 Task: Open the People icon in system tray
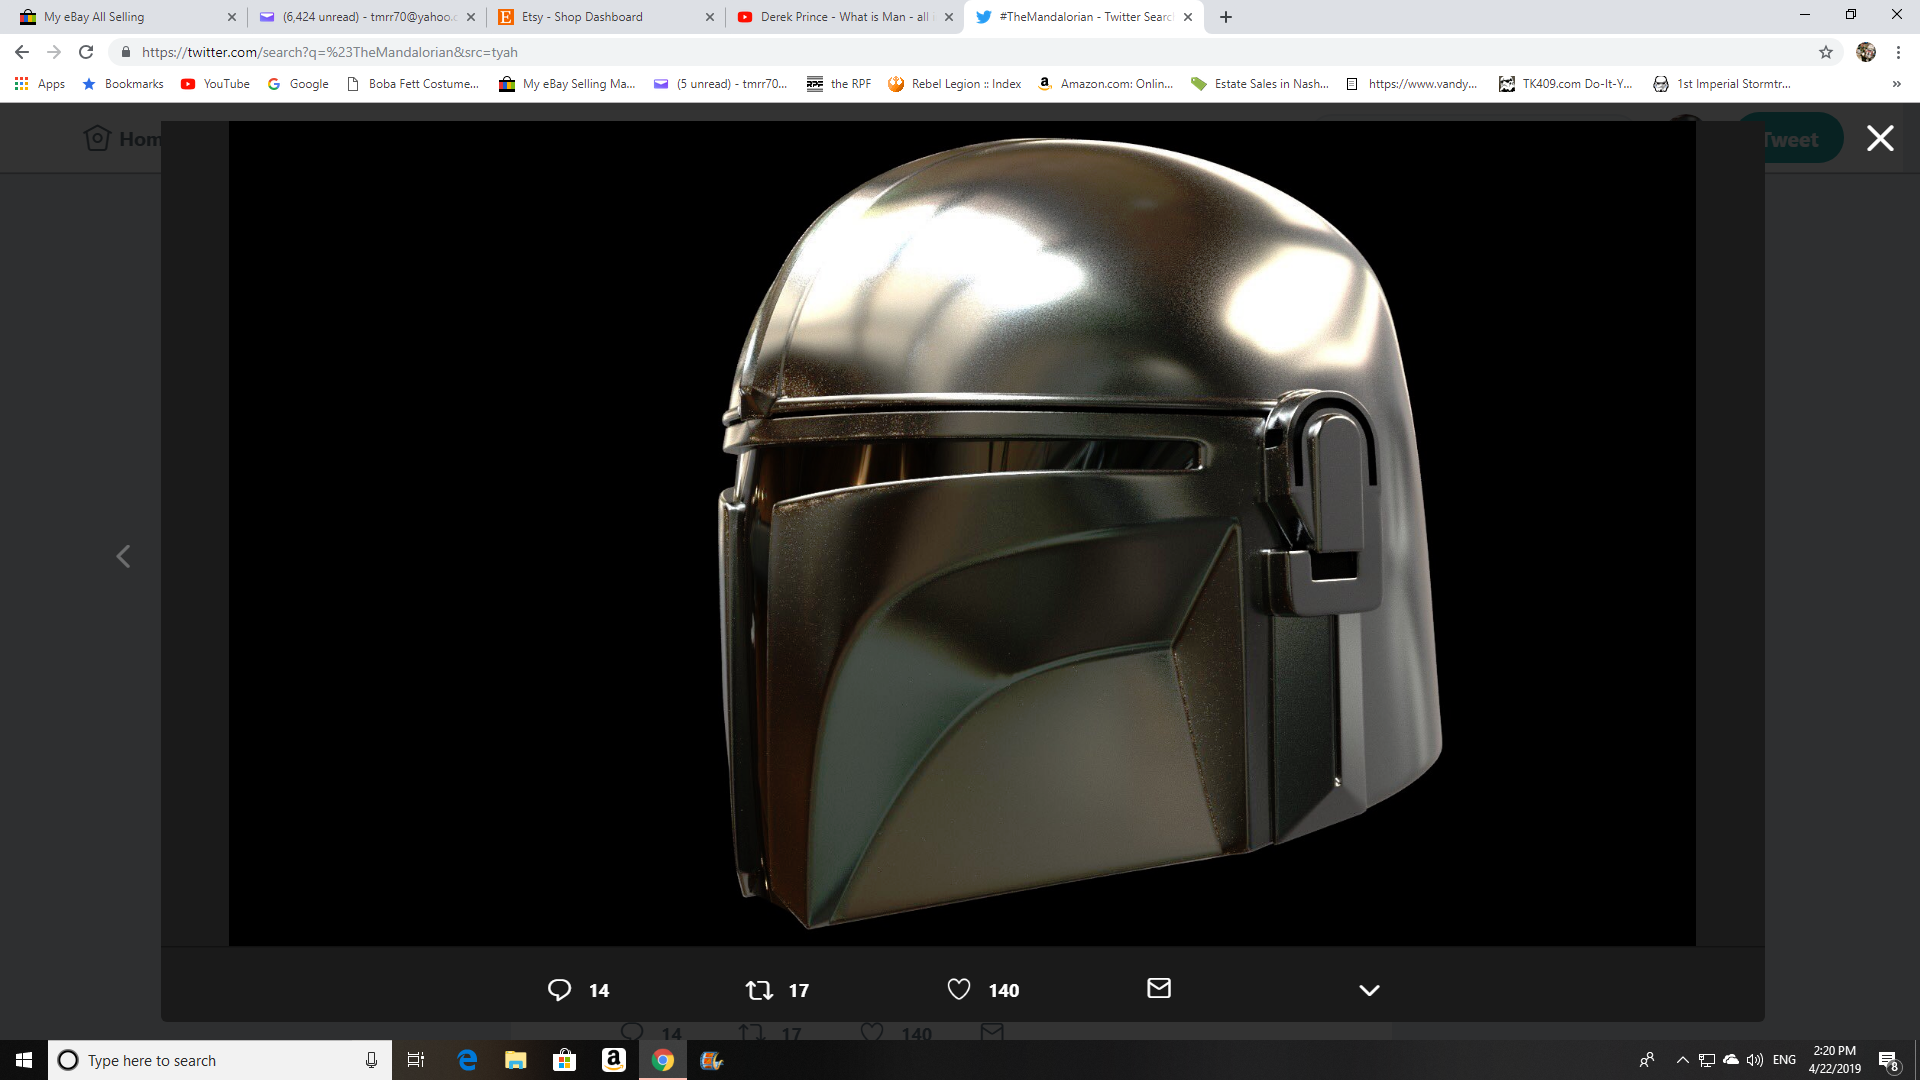tap(1647, 1060)
